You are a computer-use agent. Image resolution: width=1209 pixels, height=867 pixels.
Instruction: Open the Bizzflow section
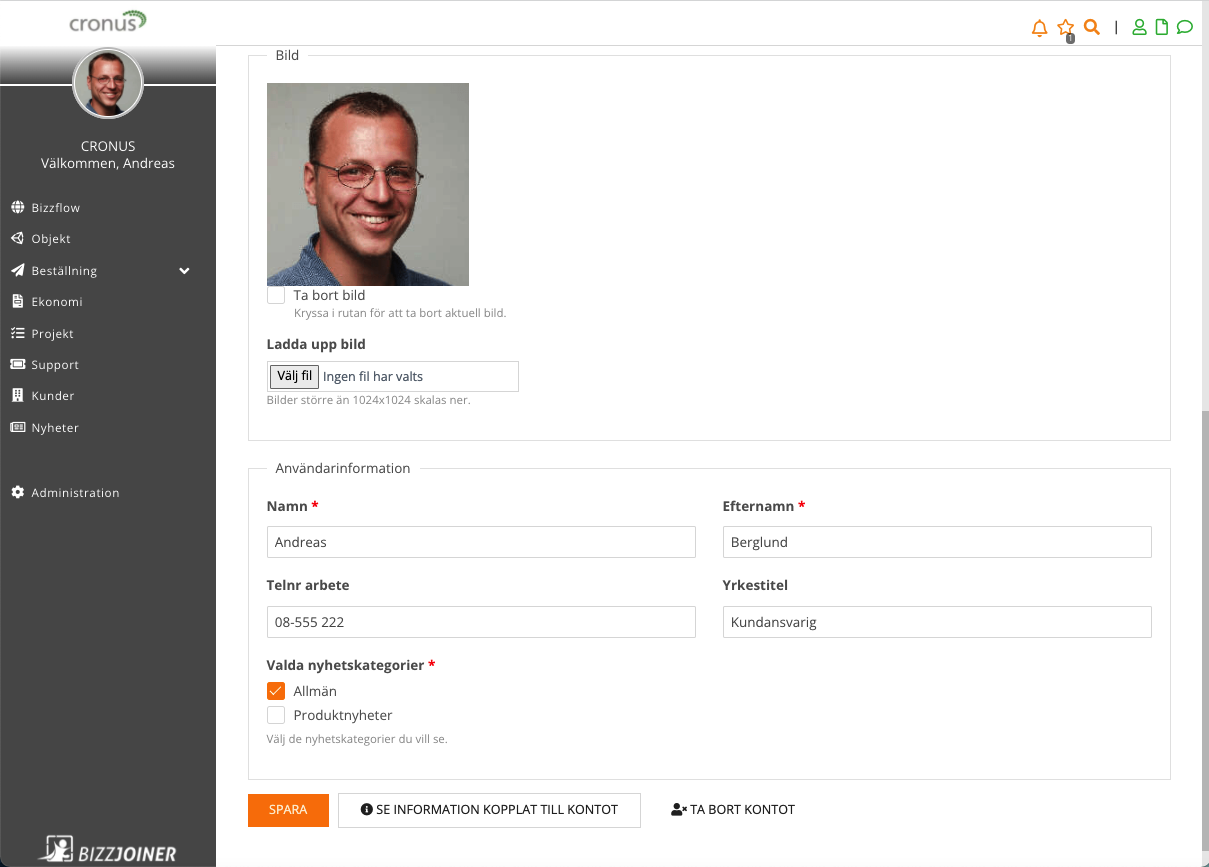(57, 207)
